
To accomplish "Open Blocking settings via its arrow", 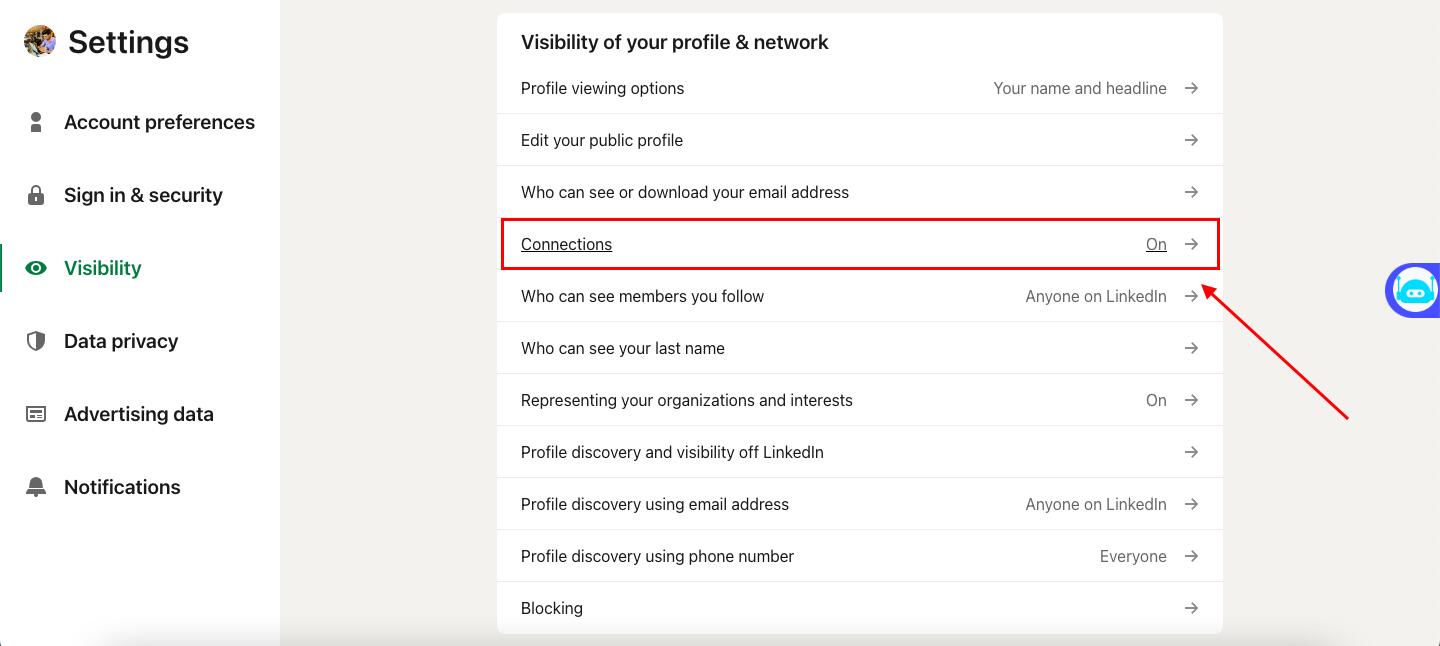I will point(1191,607).
